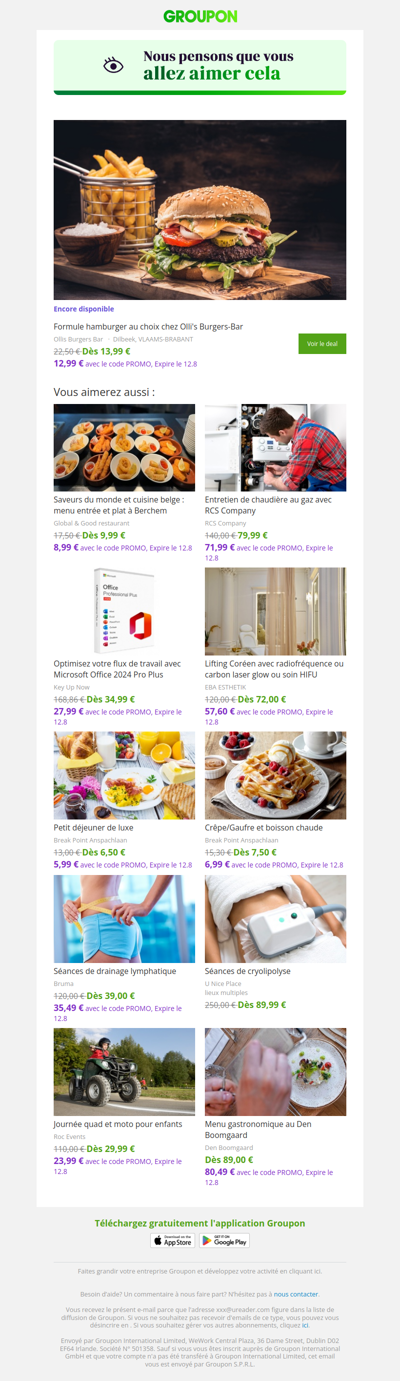Viewport: 400px width, 1381px height.
Task: Click 'Journée quad et moto pour enfants' title
Action: pos(118,1124)
